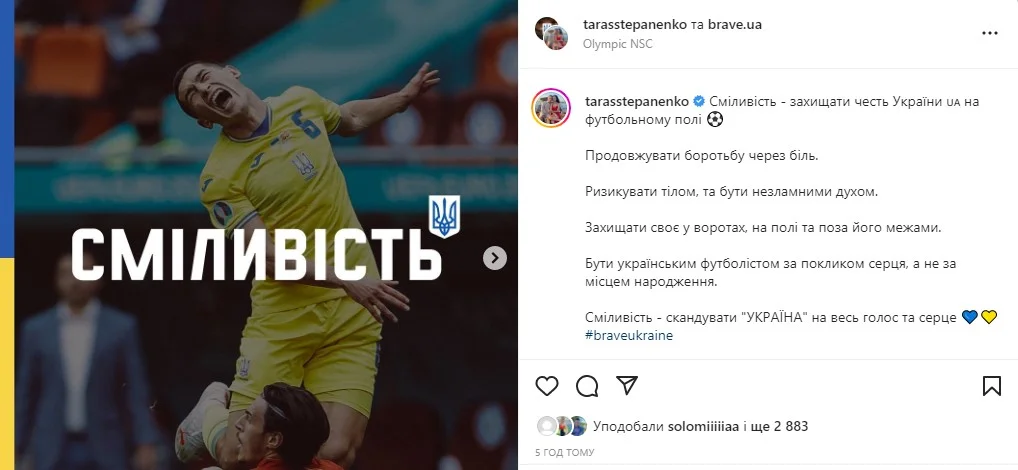Click the stacked author avatars in header

551,33
